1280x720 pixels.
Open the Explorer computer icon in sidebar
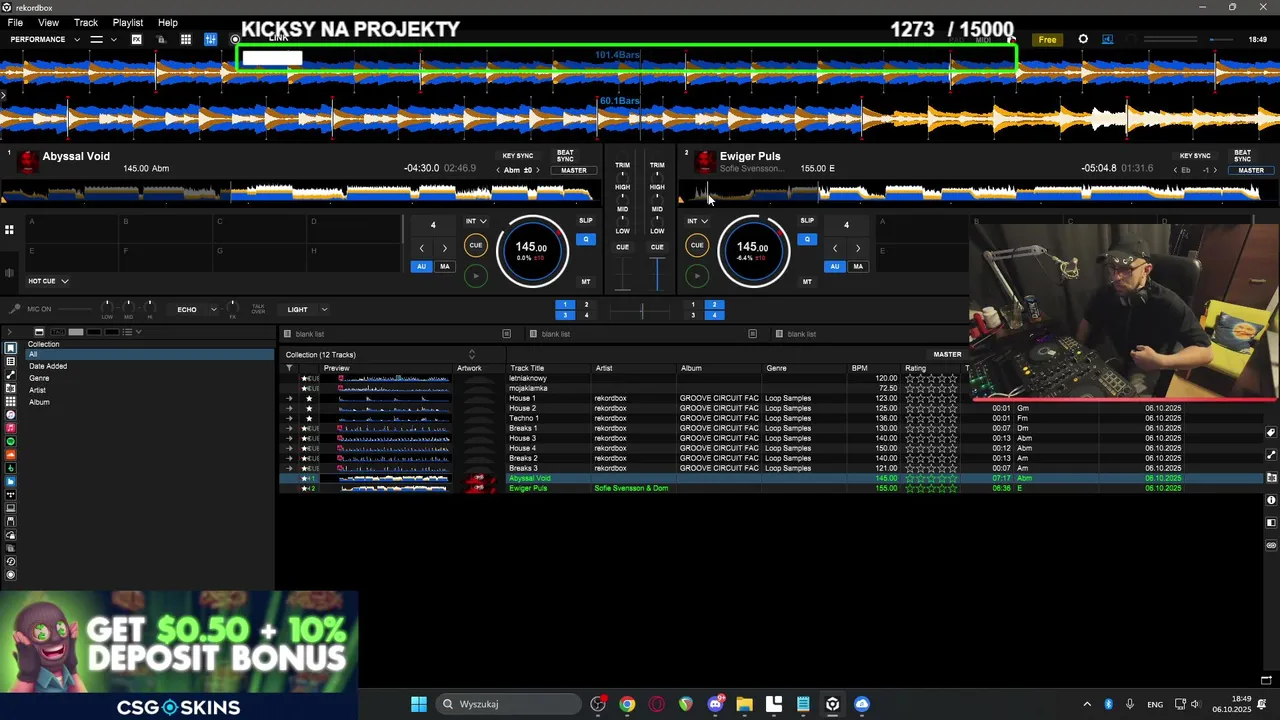(11, 508)
